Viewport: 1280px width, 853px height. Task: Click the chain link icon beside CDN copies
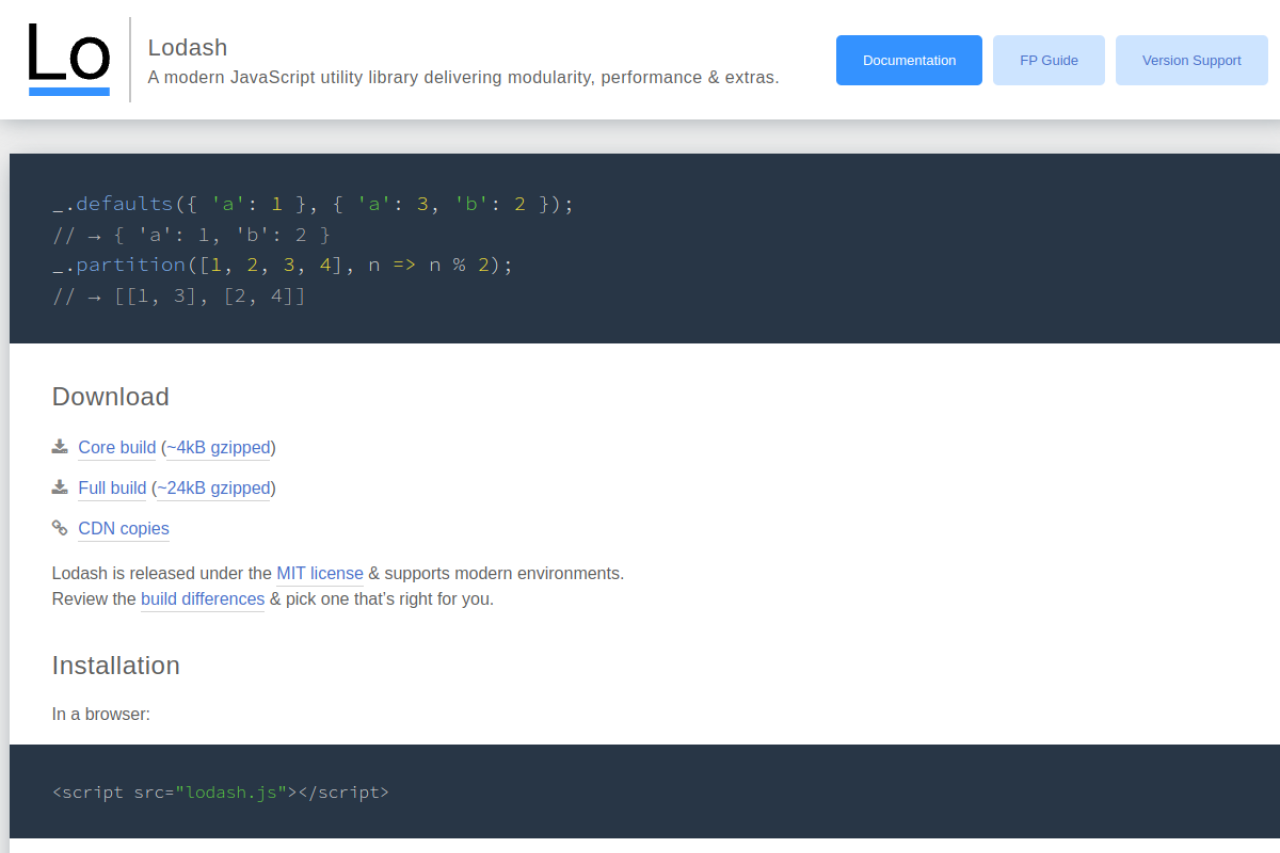pyautogui.click(x=60, y=528)
